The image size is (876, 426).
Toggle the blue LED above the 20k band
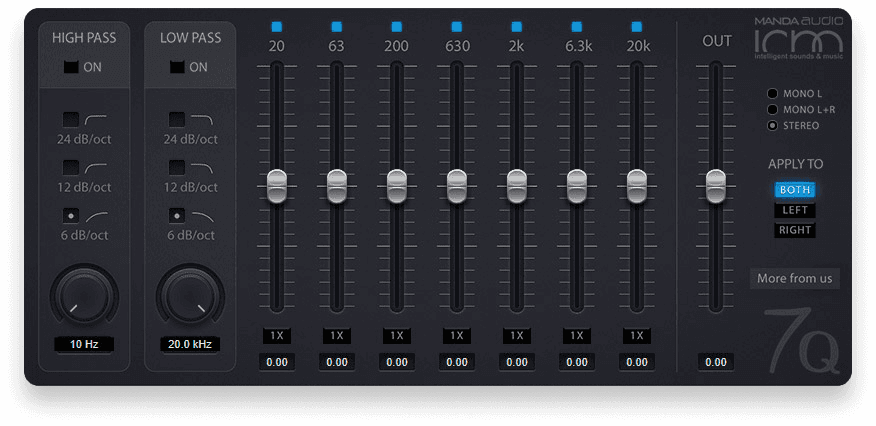(x=637, y=25)
